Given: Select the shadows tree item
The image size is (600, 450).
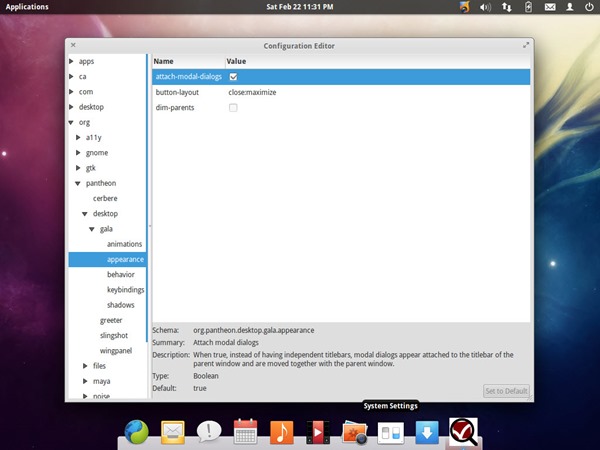Looking at the screenshot, I should click(x=121, y=305).
